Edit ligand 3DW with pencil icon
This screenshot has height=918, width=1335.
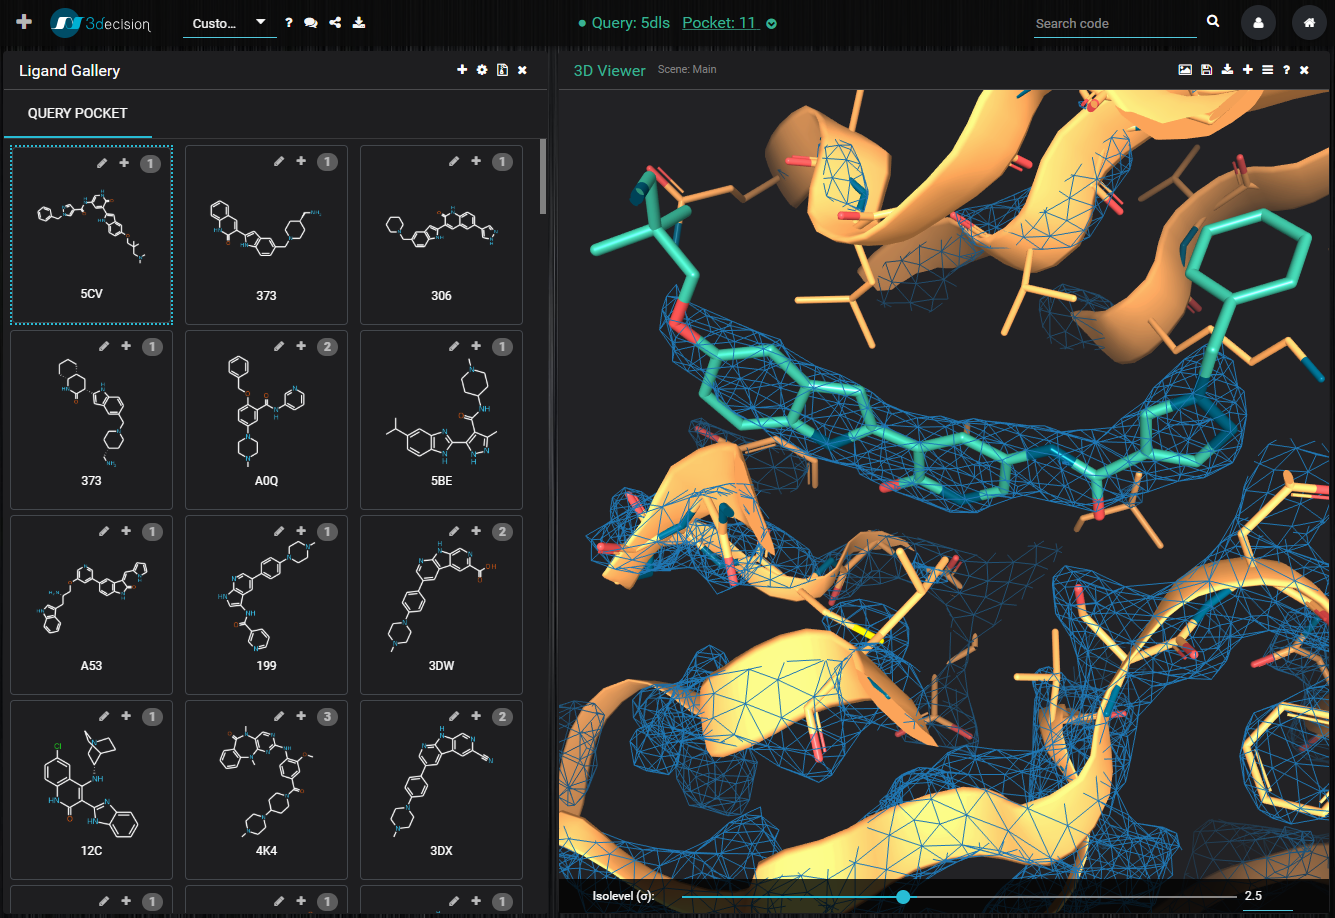454,531
